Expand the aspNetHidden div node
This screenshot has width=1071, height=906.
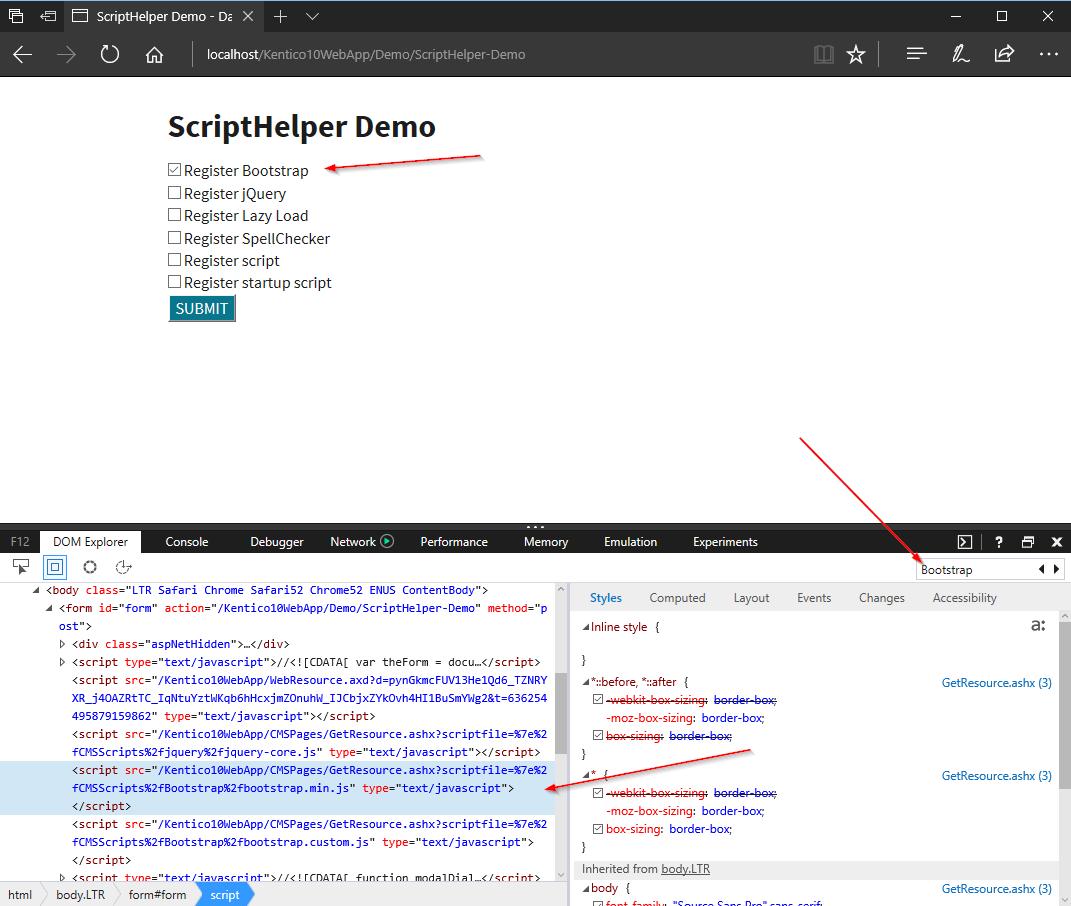tap(62, 643)
